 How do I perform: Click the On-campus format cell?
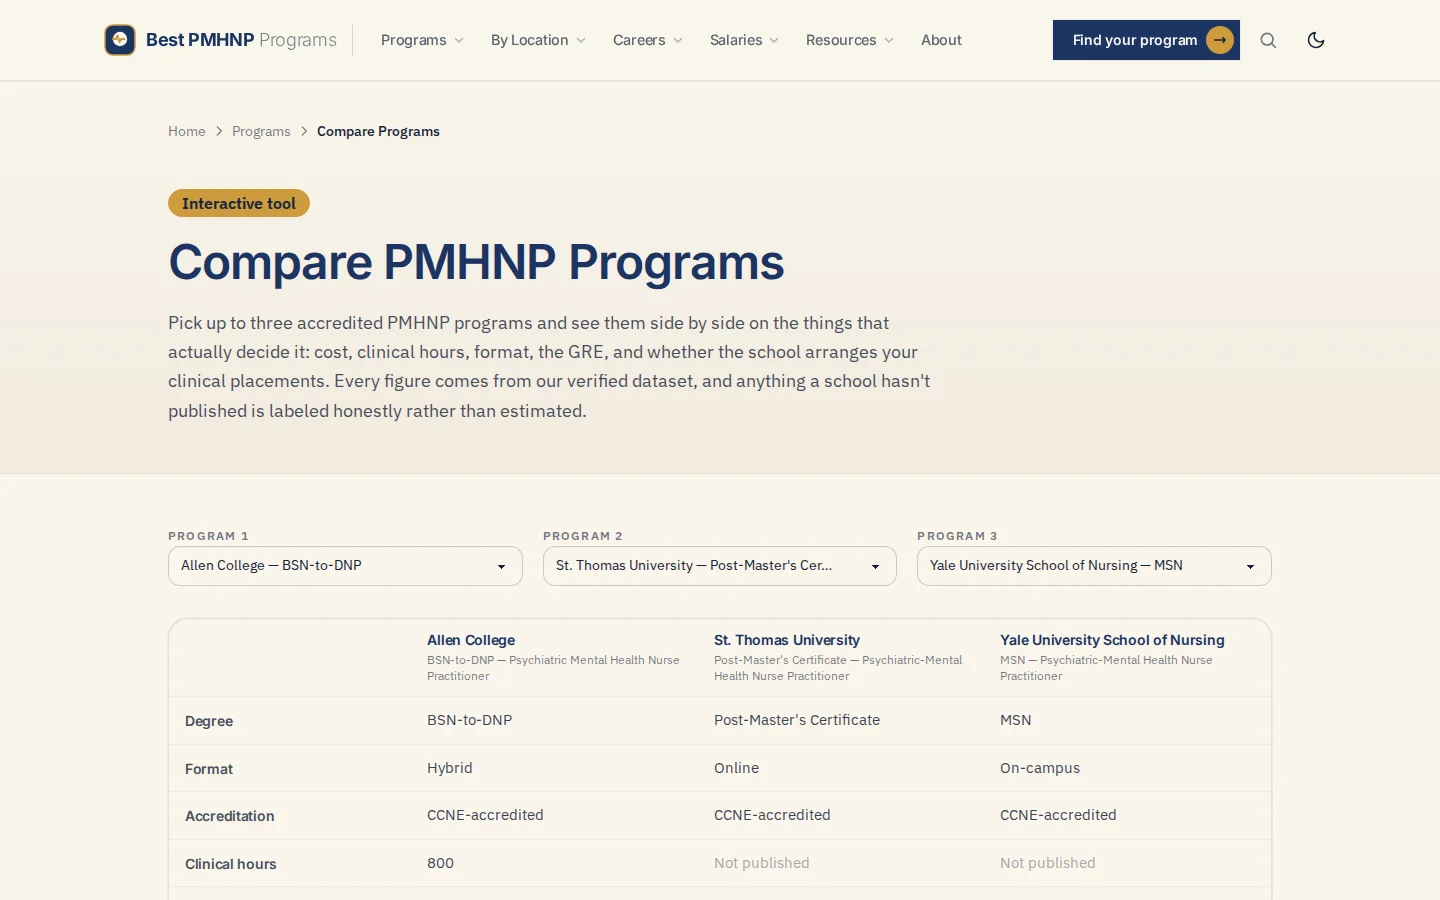[x=1040, y=768]
